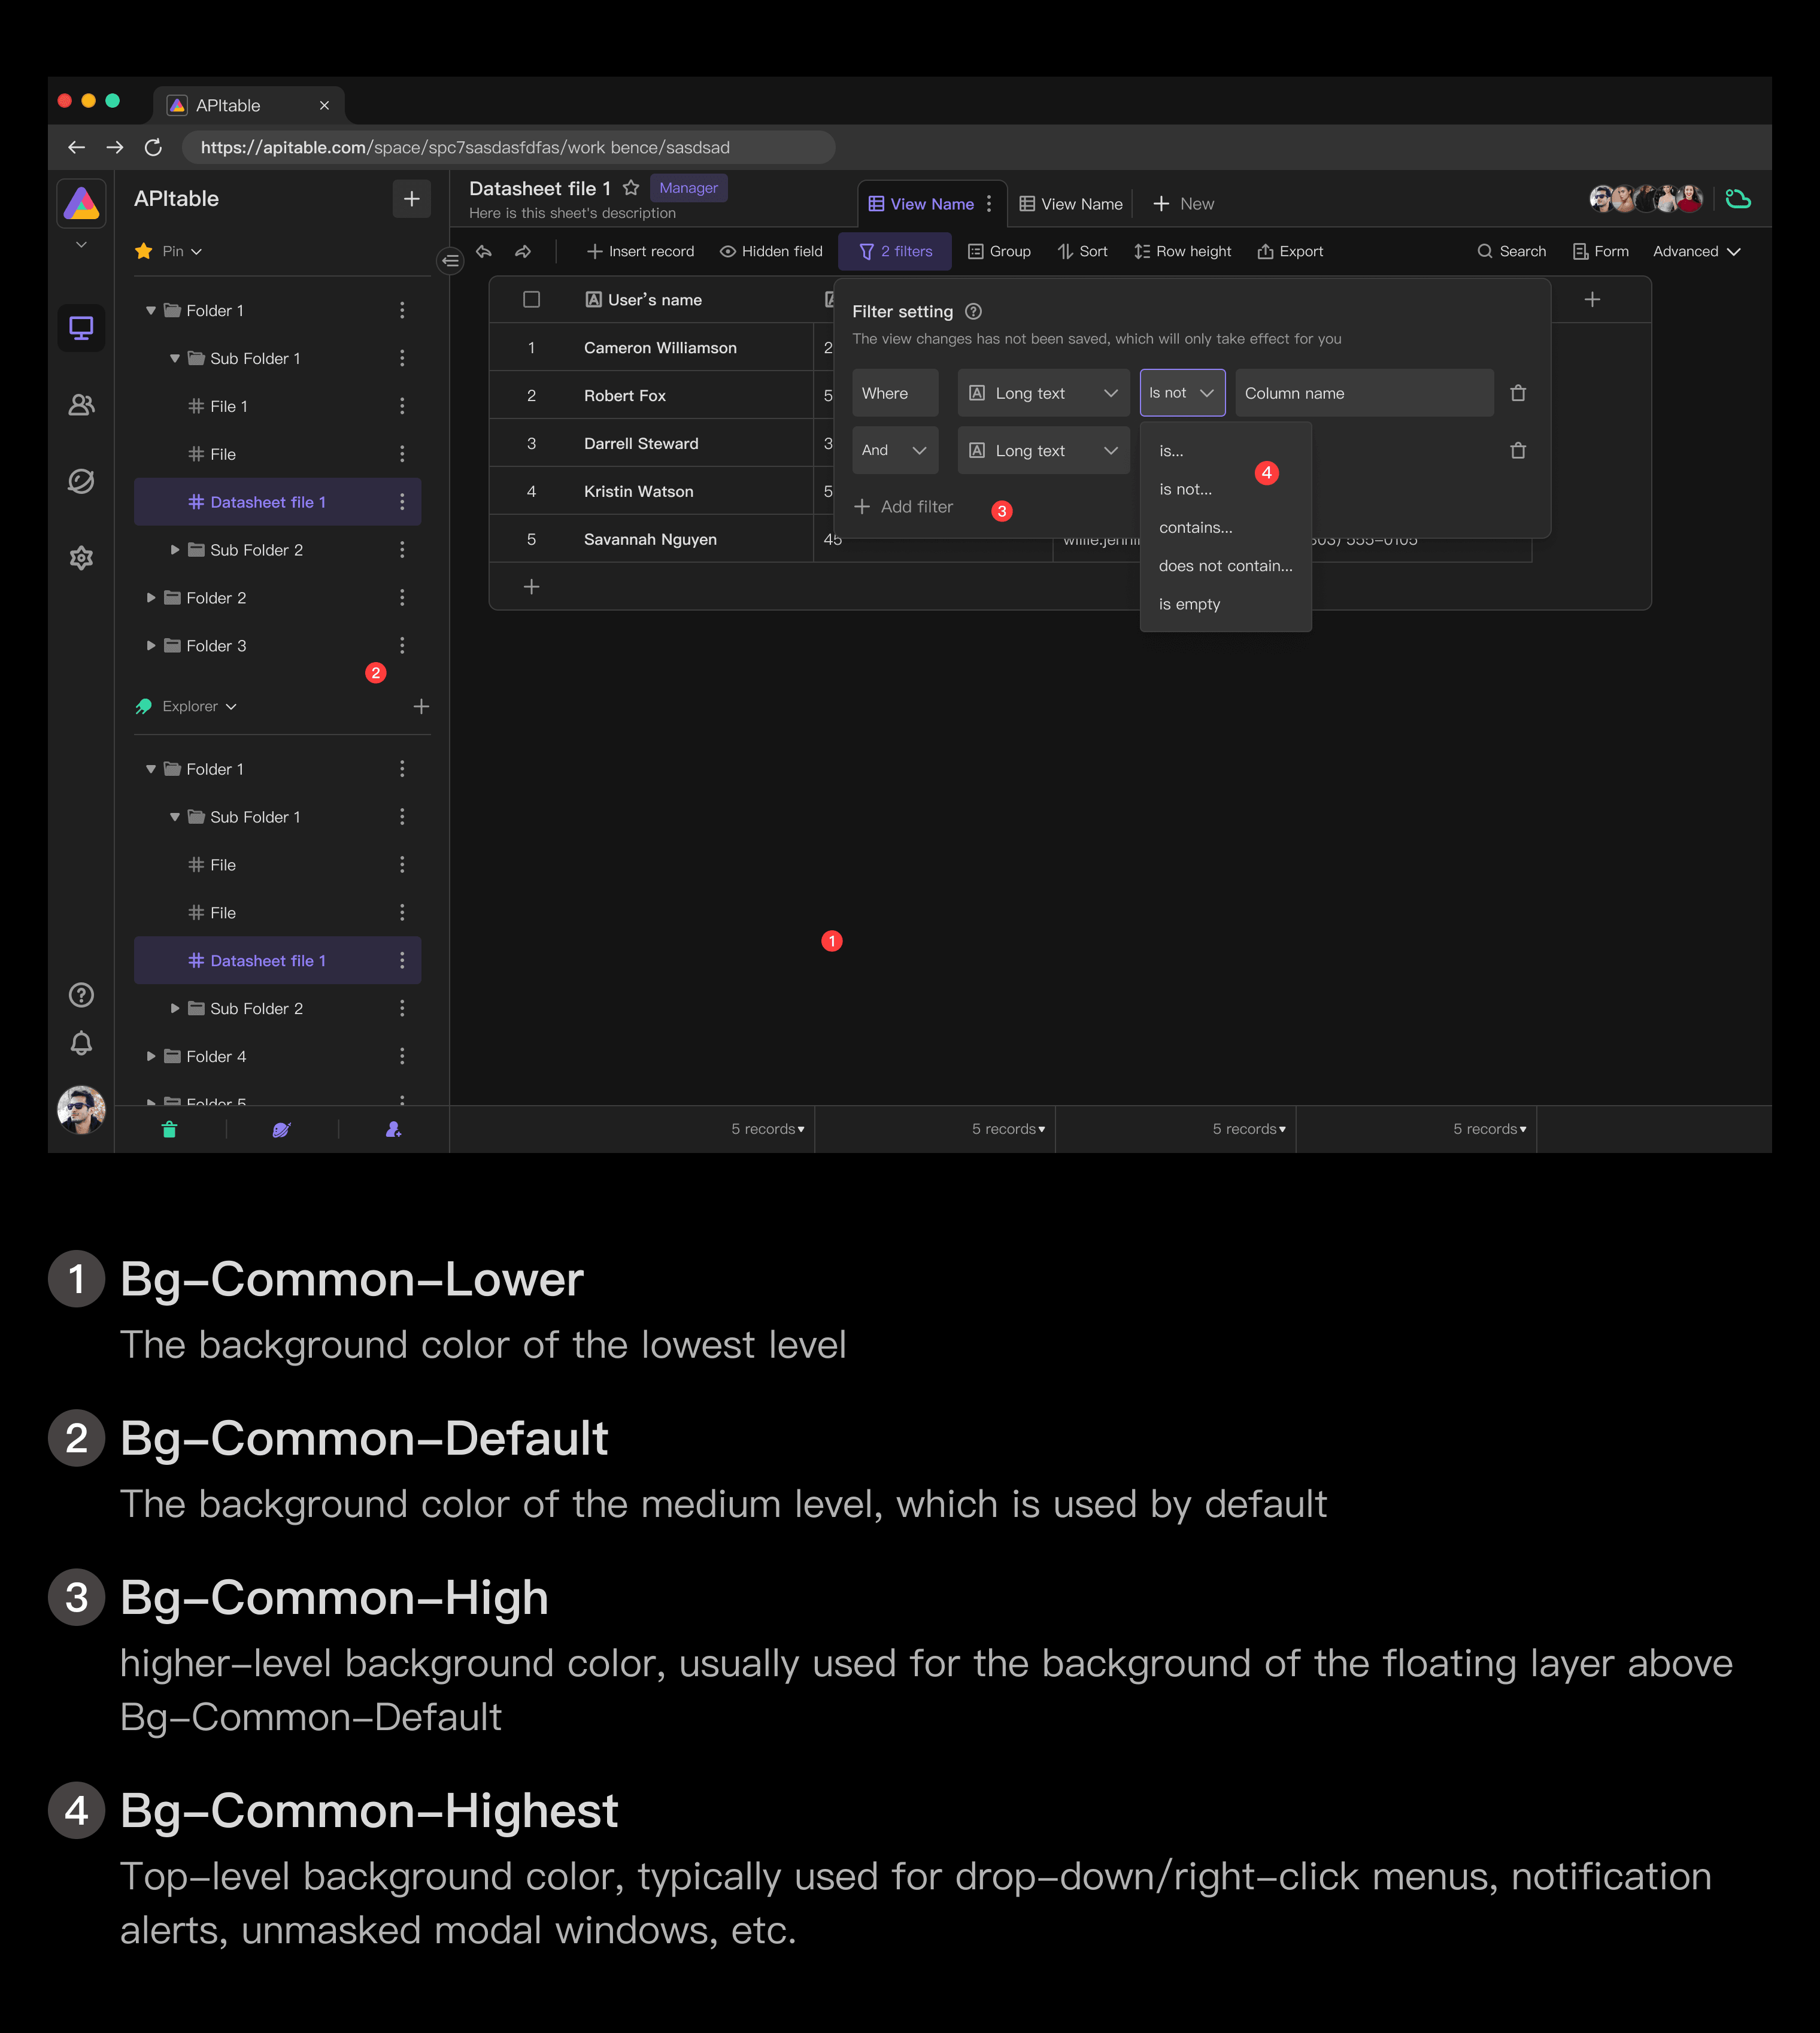Image resolution: width=1820 pixels, height=2033 pixels.
Task: Delete the Where filter row
Action: (1518, 393)
